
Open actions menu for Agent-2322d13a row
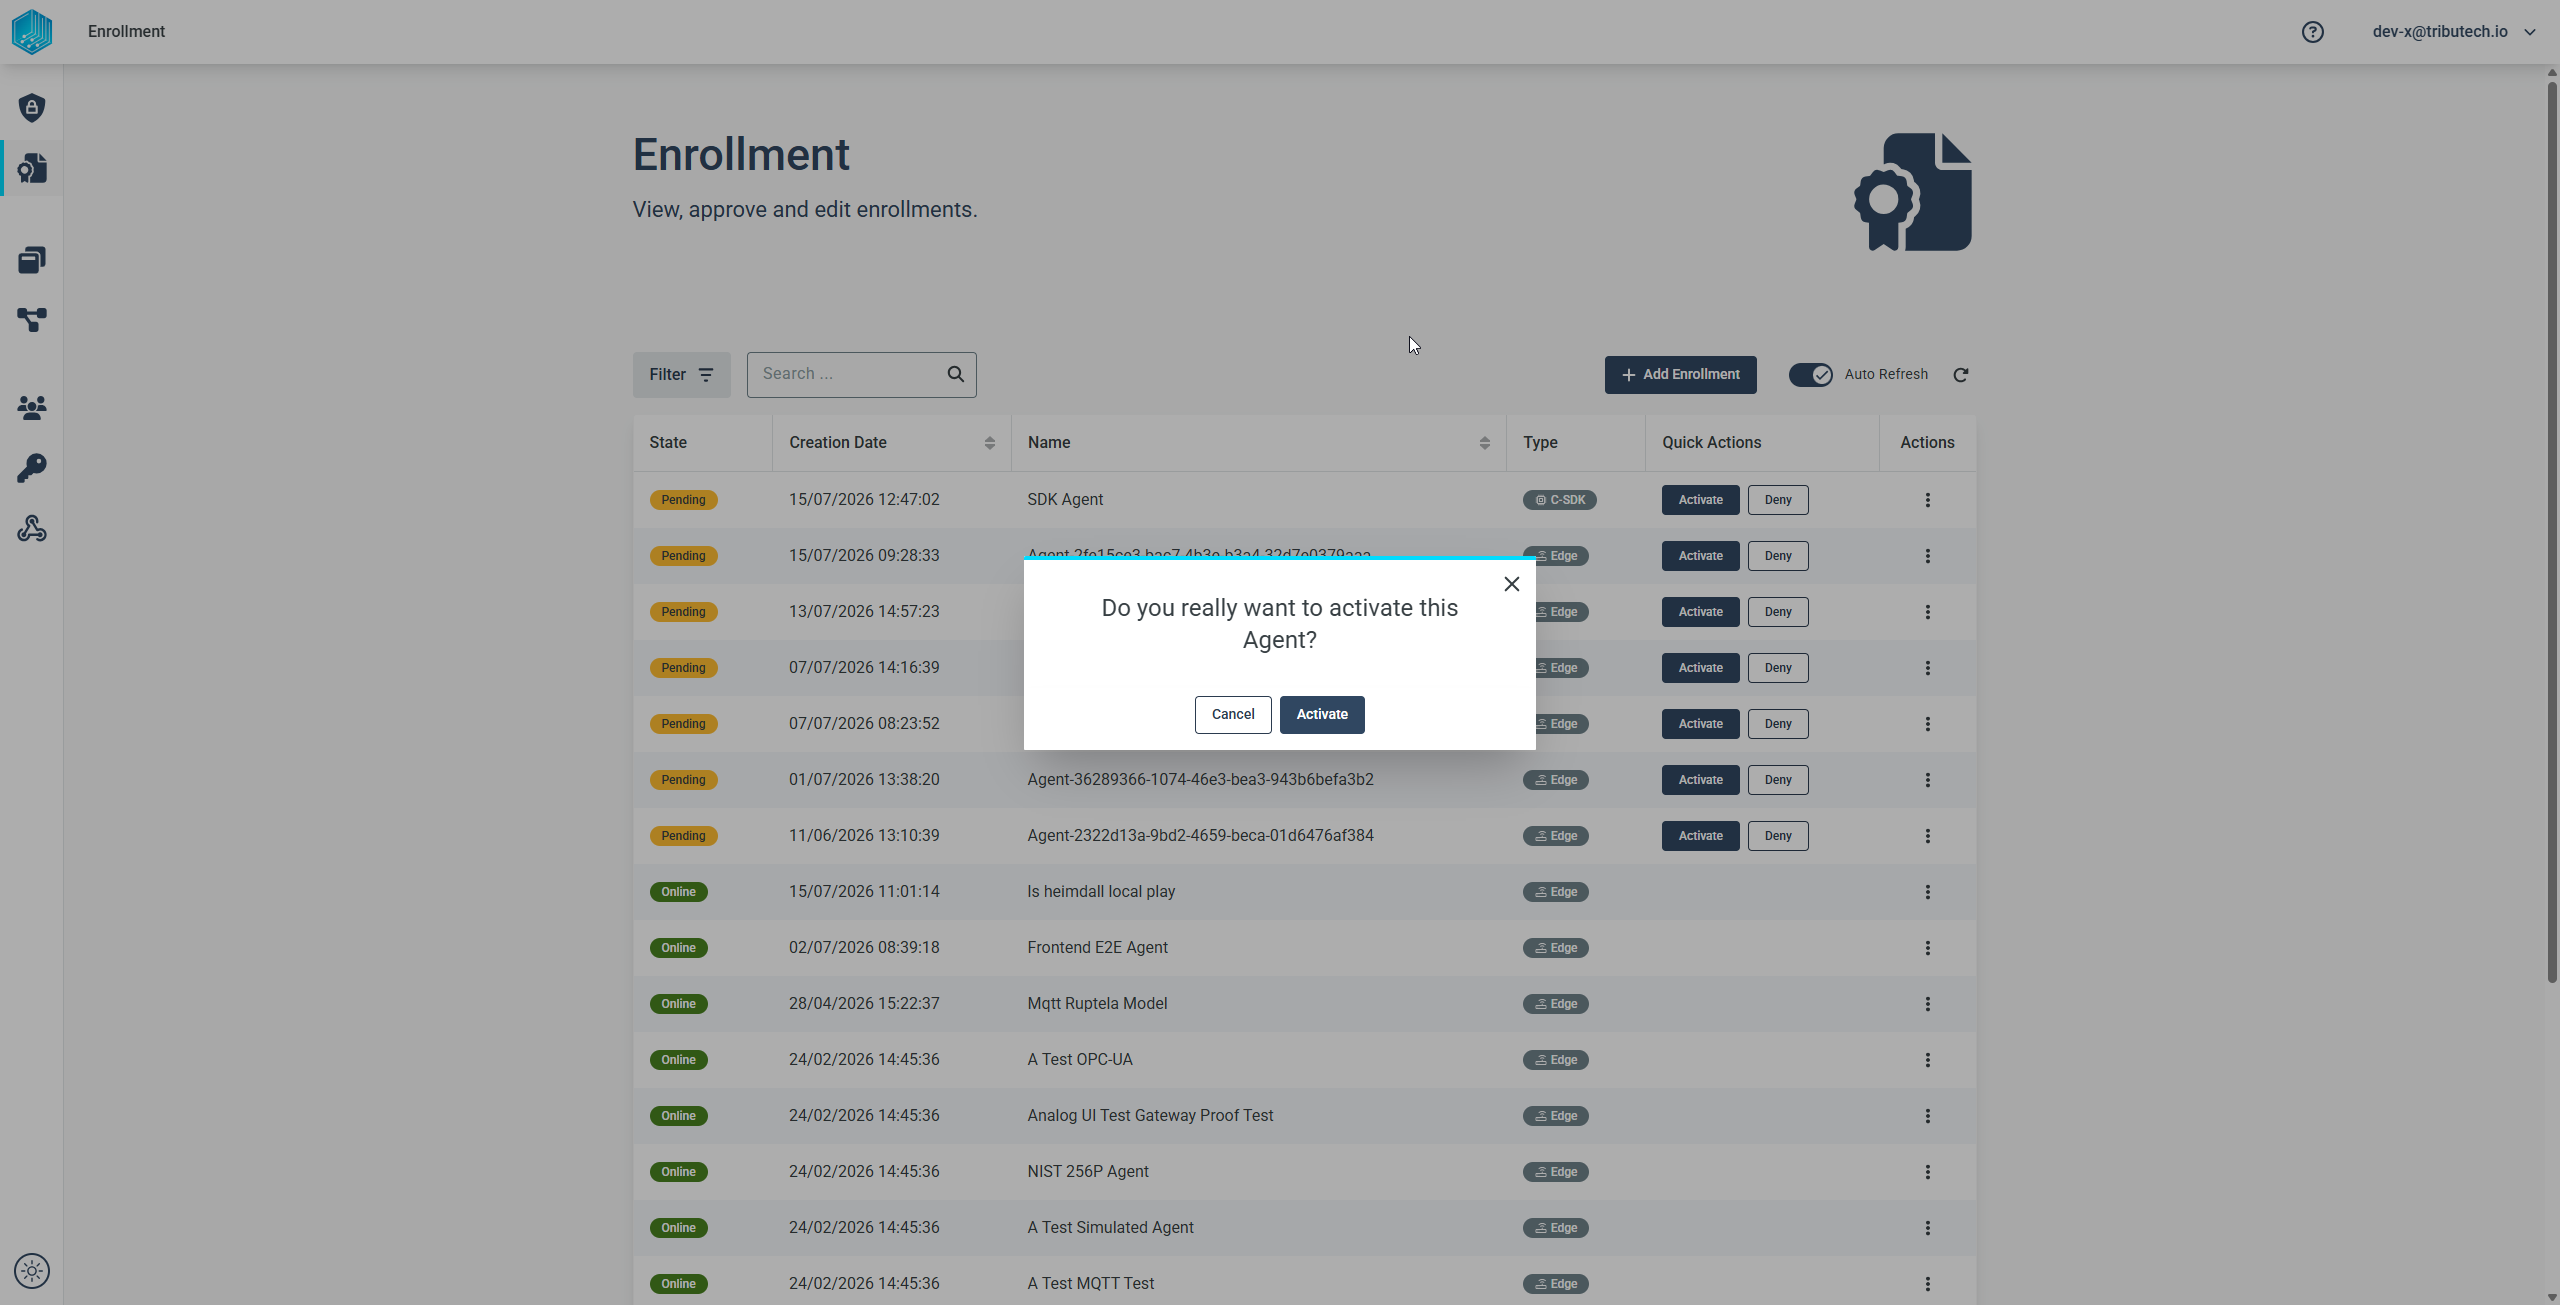[1928, 836]
